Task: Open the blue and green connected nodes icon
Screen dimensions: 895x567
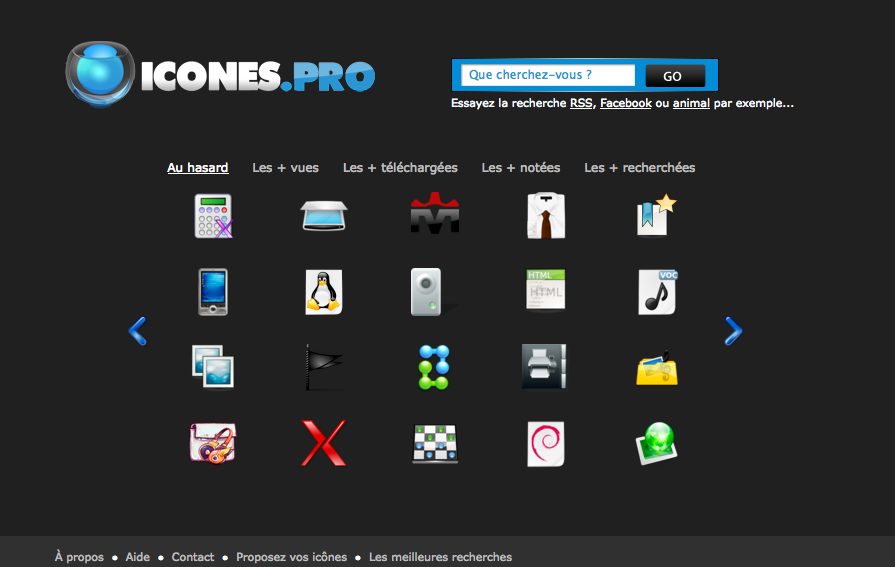Action: pos(434,367)
